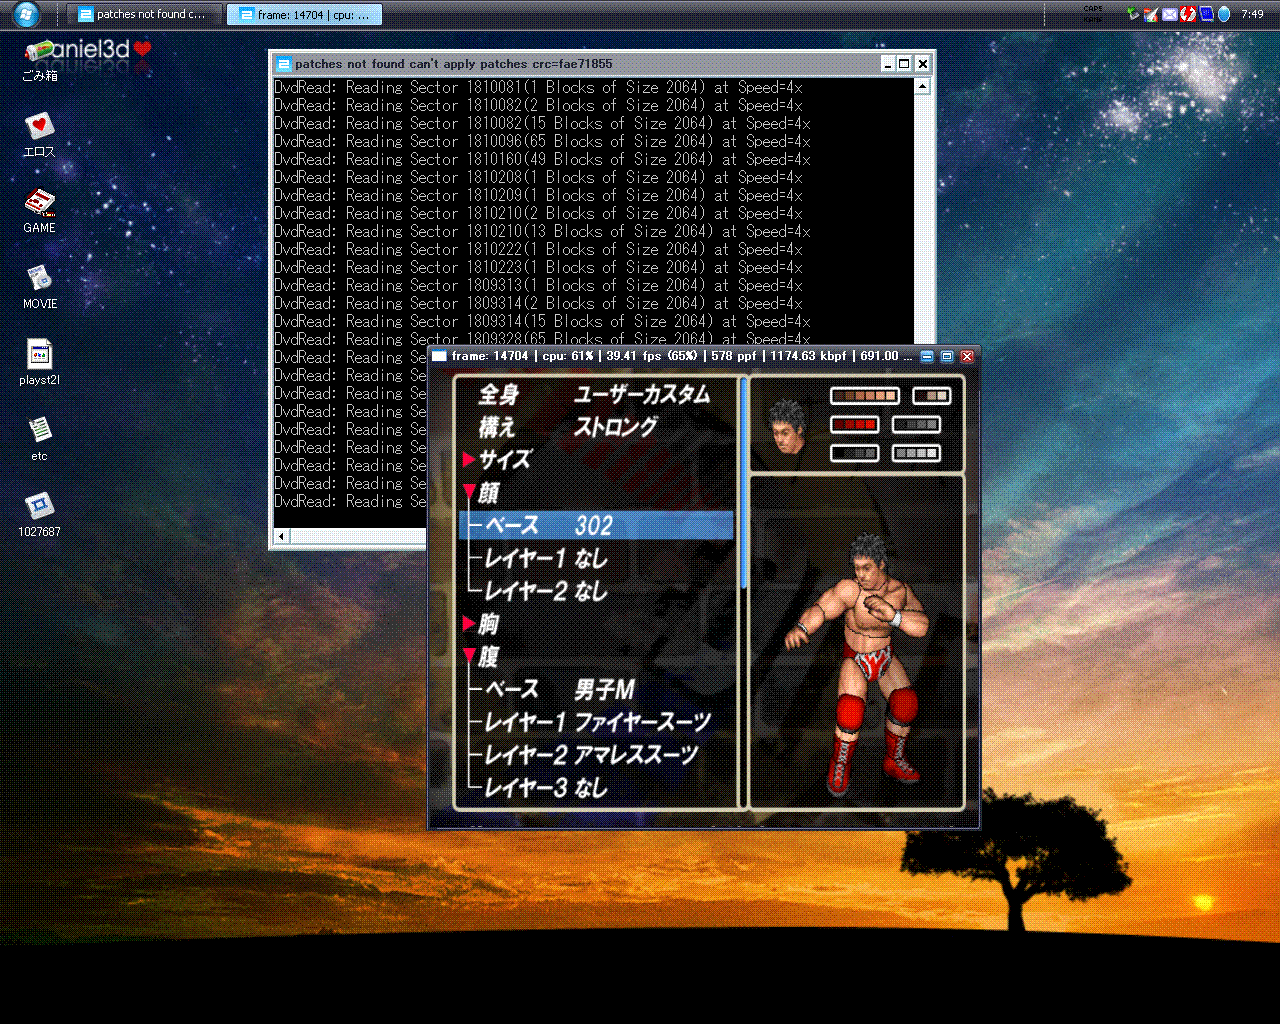The width and height of the screenshot is (1280, 1024).
Task: Select 腹 ベース 男子M row
Action: click(596, 690)
